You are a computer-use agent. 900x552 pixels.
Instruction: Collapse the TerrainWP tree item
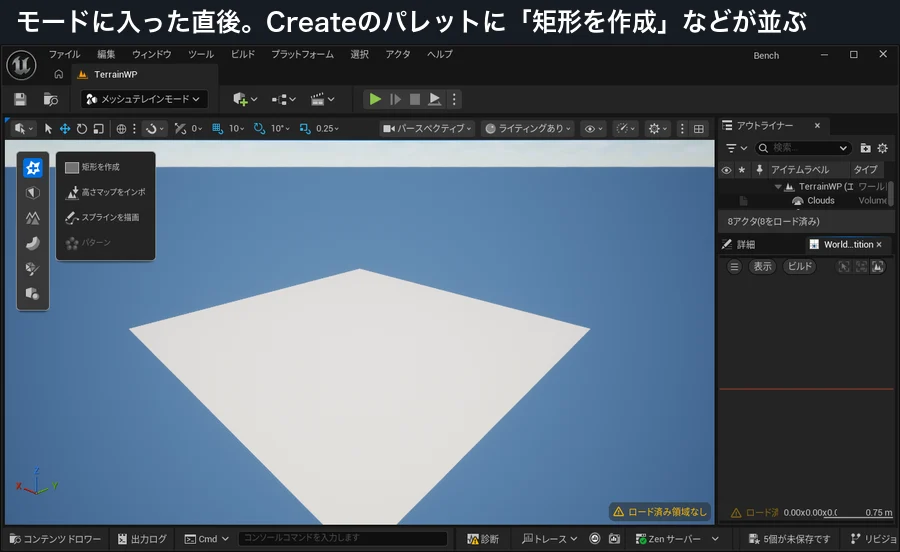[x=778, y=186]
